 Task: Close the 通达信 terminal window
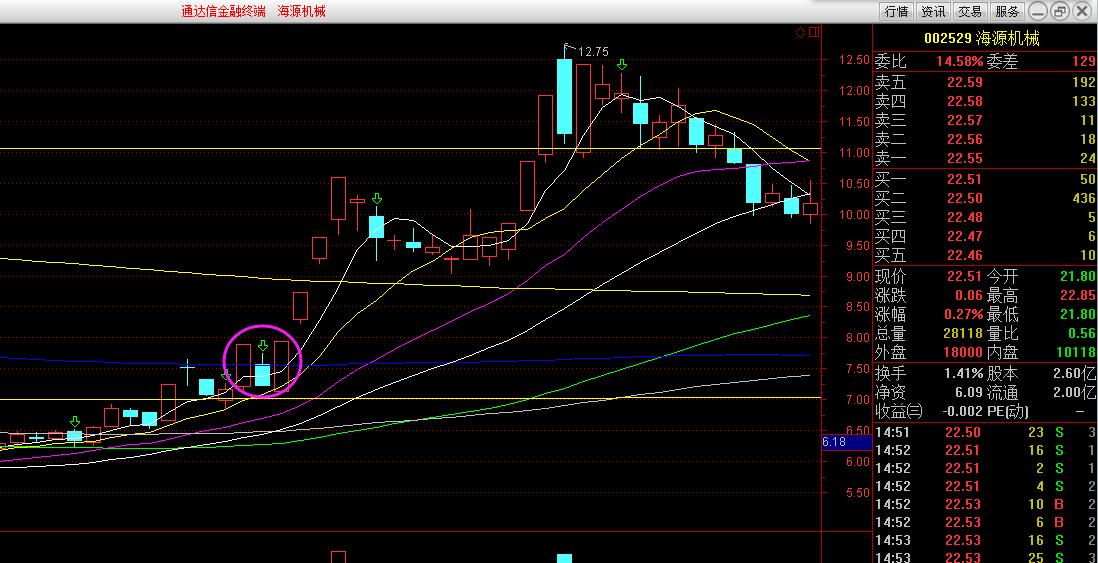click(x=1080, y=11)
